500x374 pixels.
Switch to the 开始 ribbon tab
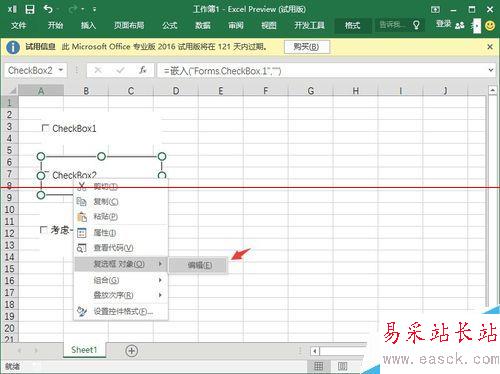[x=55, y=25]
